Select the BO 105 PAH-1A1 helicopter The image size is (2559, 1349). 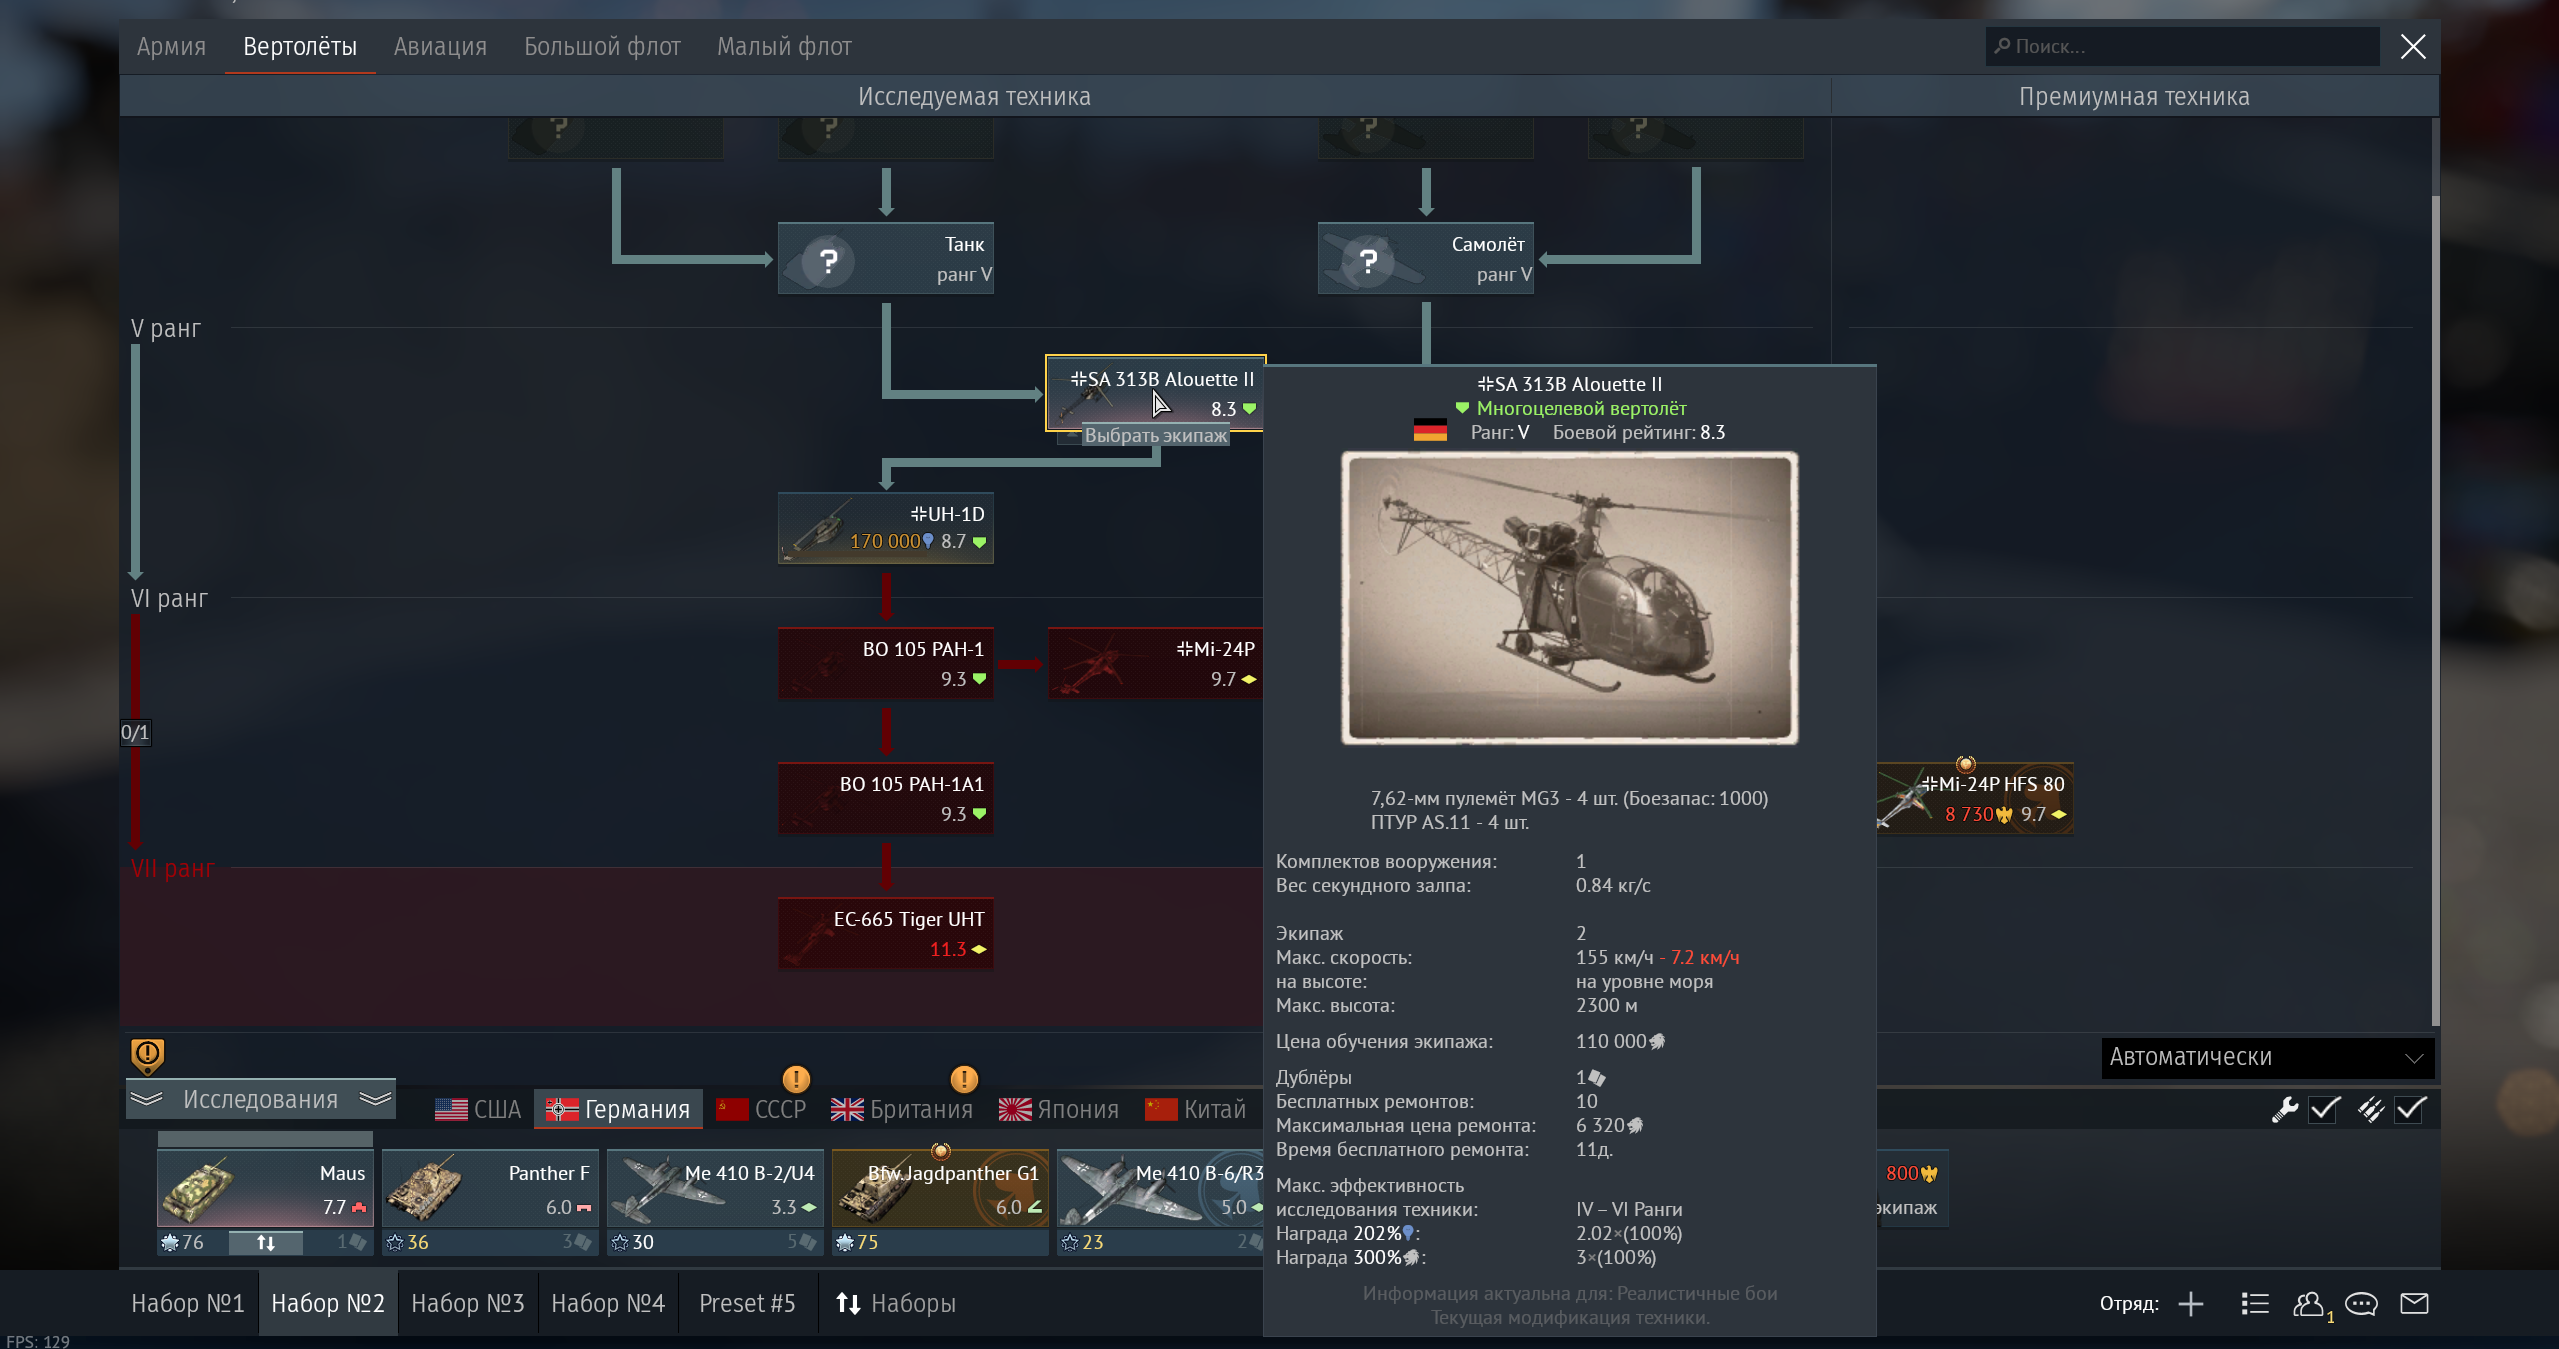tap(886, 799)
